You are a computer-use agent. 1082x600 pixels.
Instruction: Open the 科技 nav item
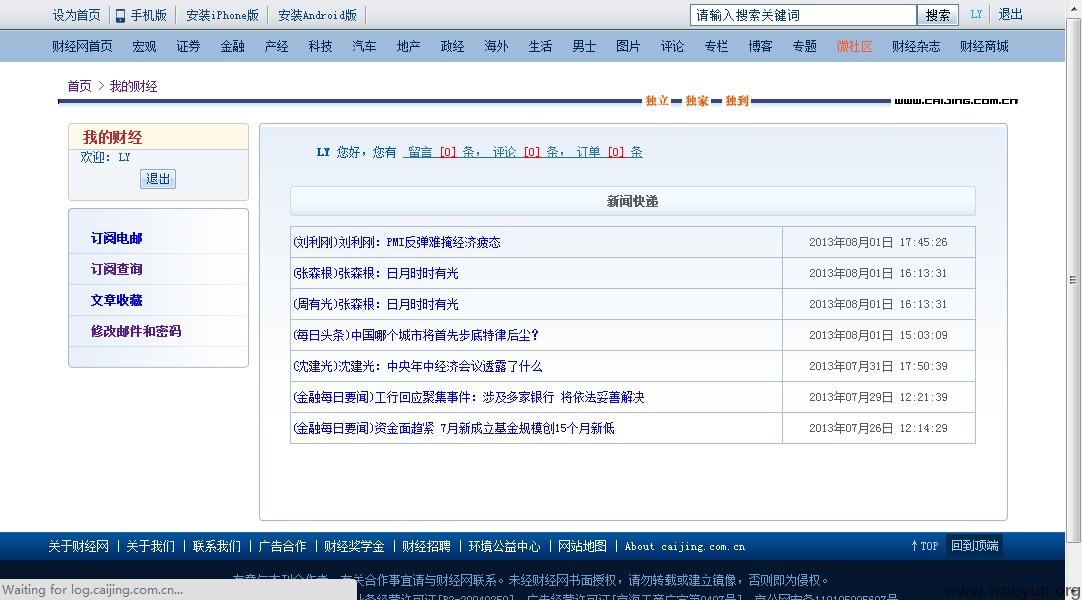click(320, 46)
